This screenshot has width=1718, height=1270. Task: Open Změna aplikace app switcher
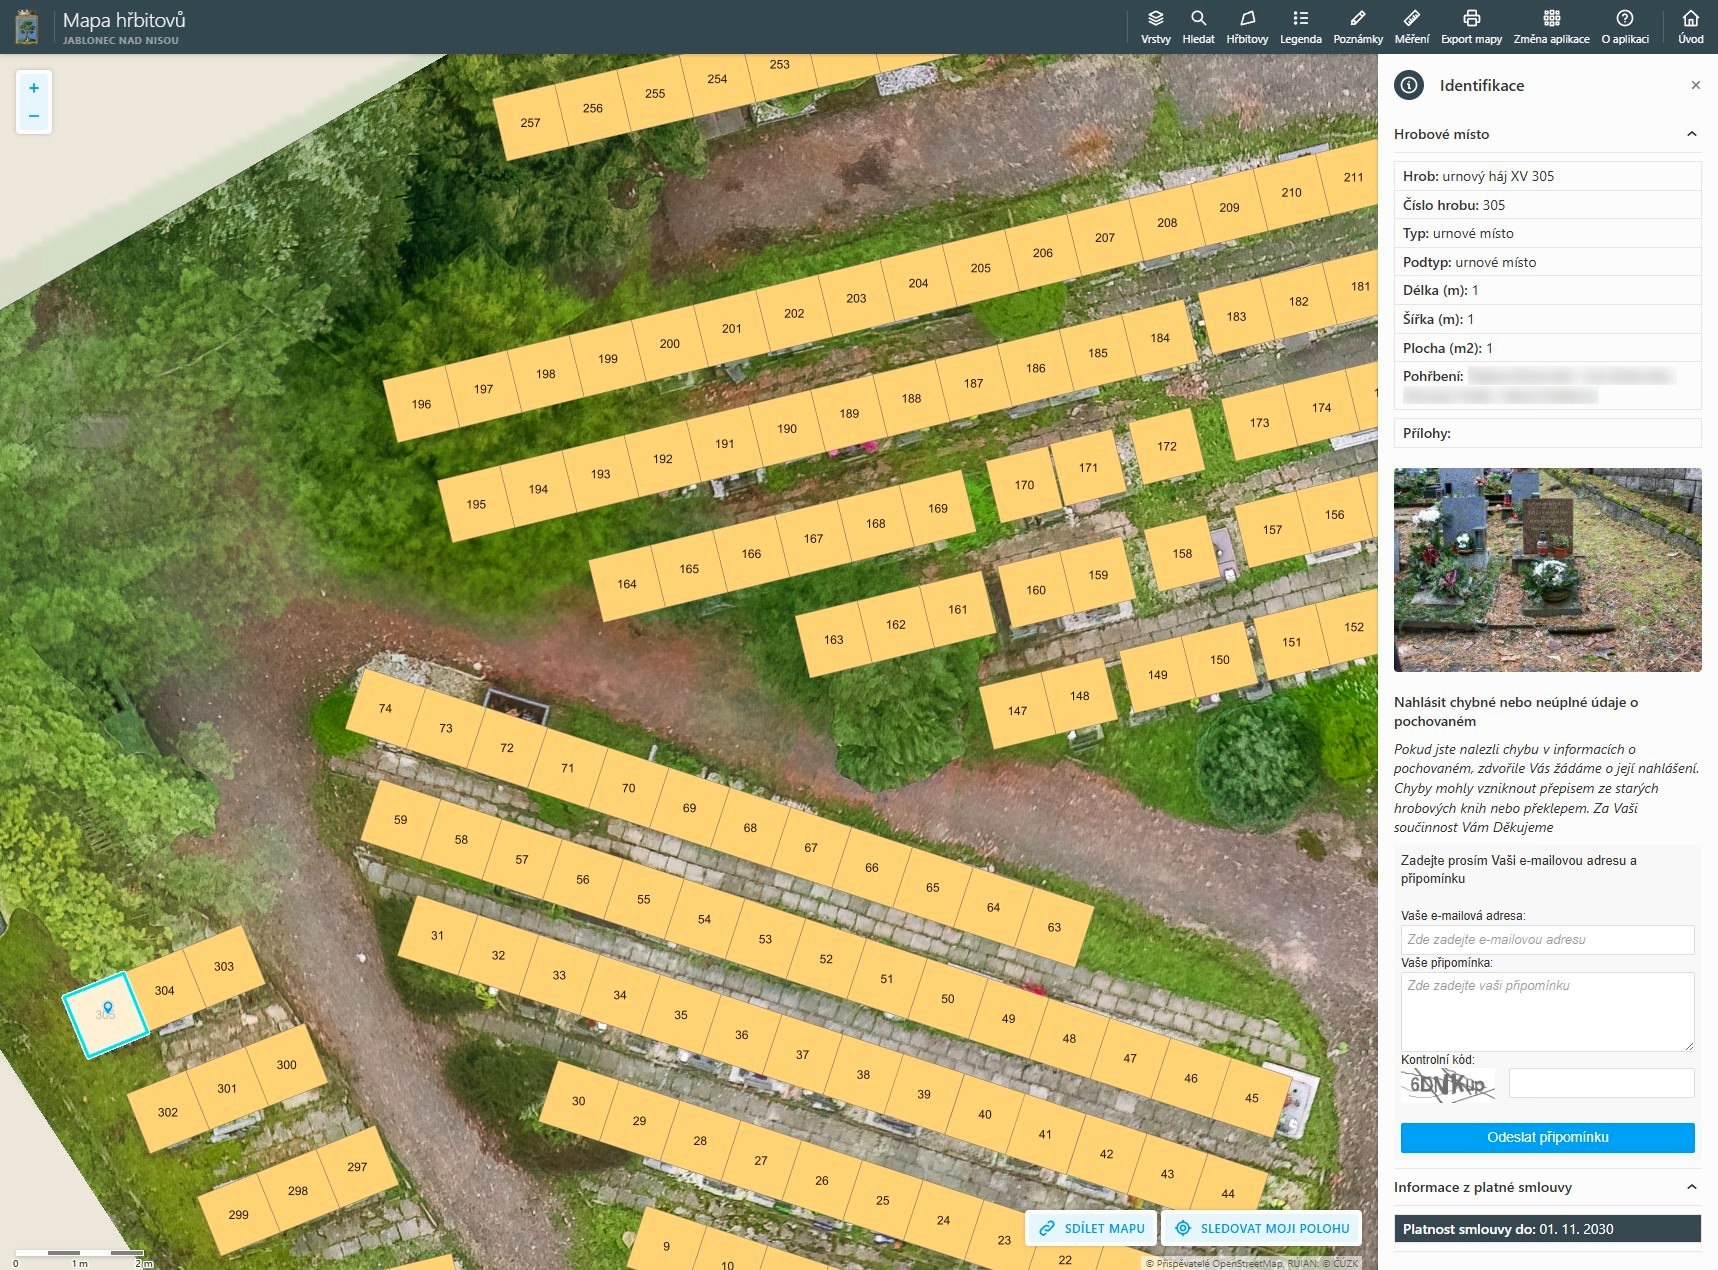tap(1551, 27)
